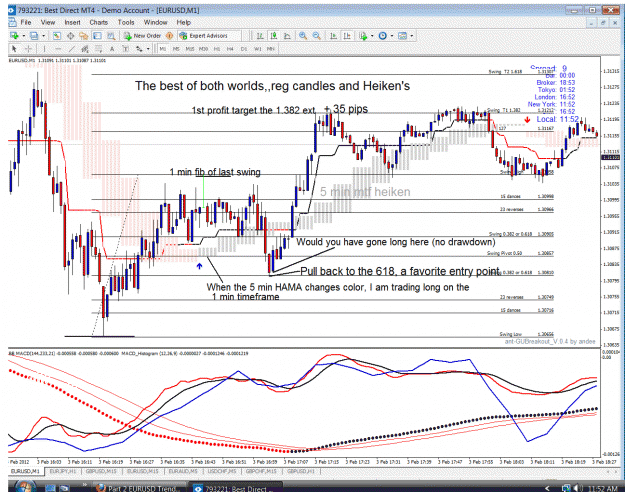Open the Strategy Tester icon
Screen dimensions: 625x492
[x=111, y=36]
